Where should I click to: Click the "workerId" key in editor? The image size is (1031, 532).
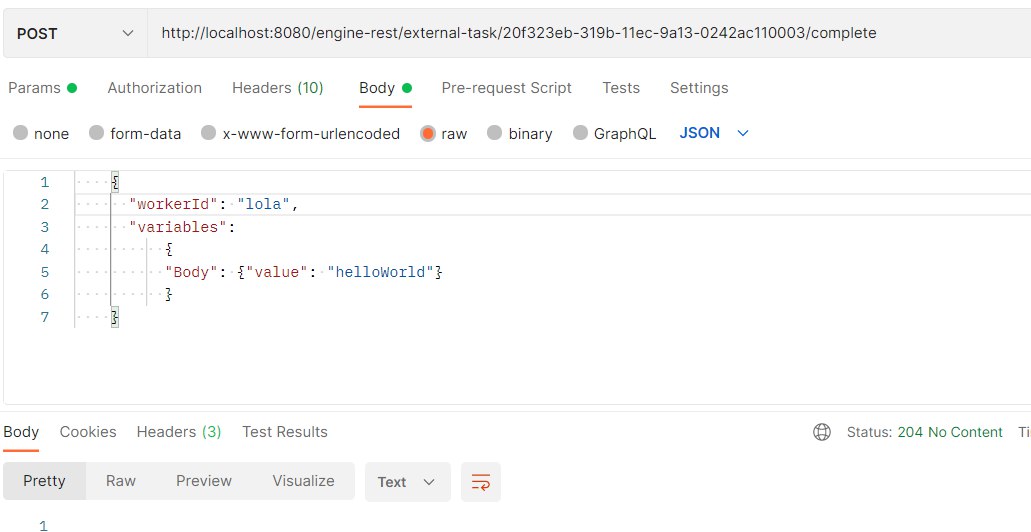[x=174, y=205]
